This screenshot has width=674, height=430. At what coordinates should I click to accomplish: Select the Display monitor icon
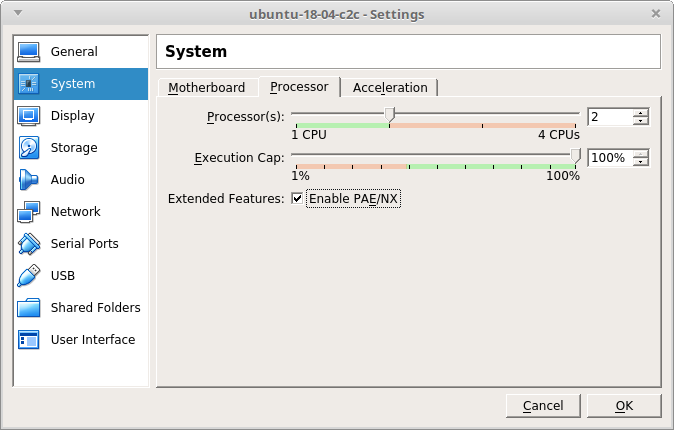click(x=29, y=116)
